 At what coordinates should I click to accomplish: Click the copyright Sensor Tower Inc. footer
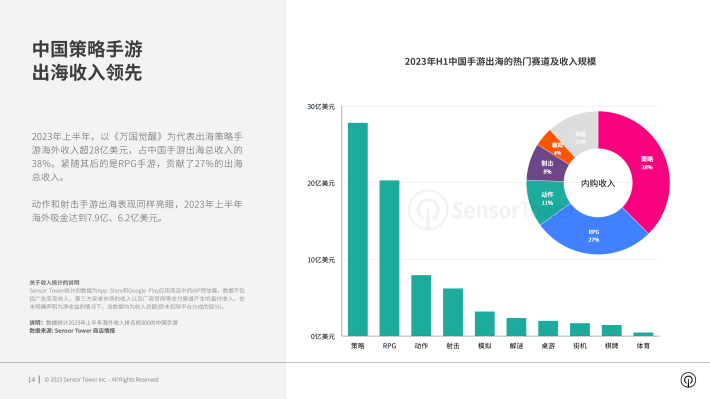101,380
